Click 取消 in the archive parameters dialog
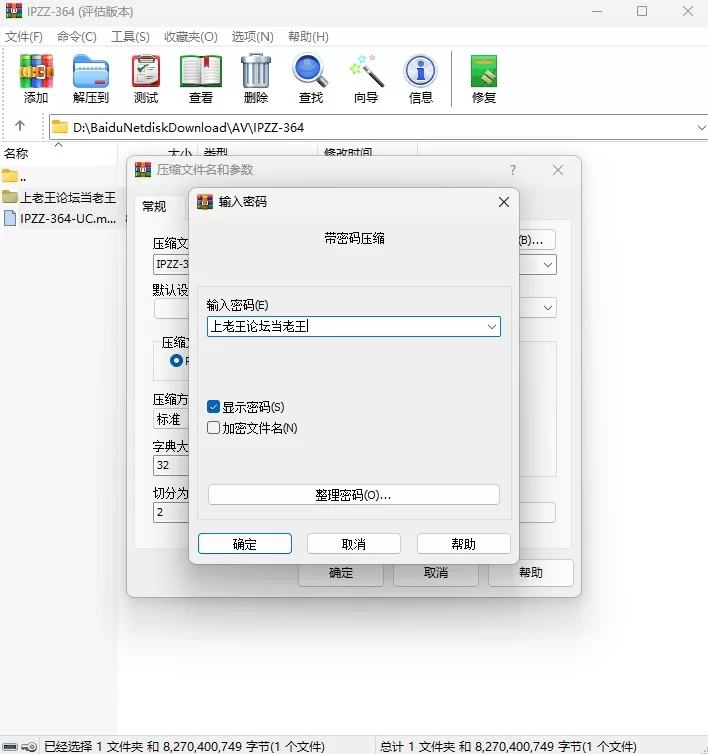 pos(435,573)
